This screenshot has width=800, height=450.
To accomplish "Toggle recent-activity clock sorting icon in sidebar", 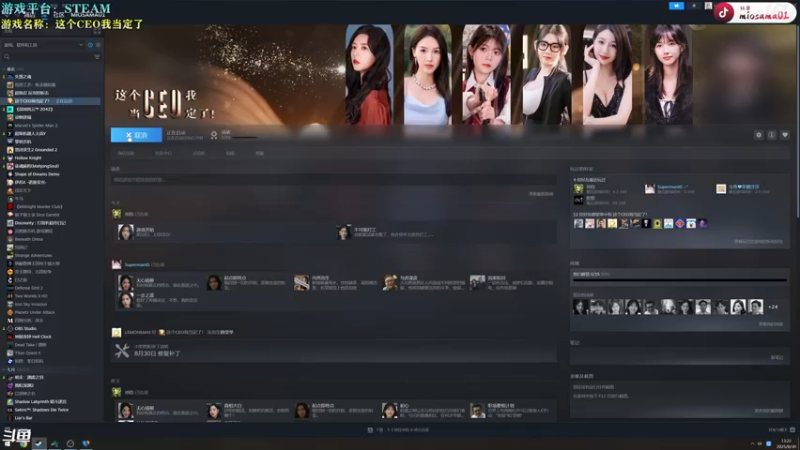I will coord(90,45).
